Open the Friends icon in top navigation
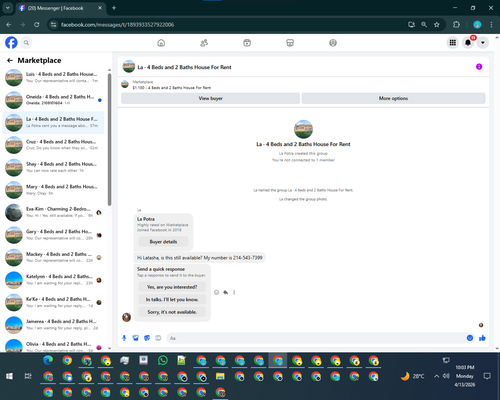Image resolution: width=500 pixels, height=400 pixels. [204, 43]
